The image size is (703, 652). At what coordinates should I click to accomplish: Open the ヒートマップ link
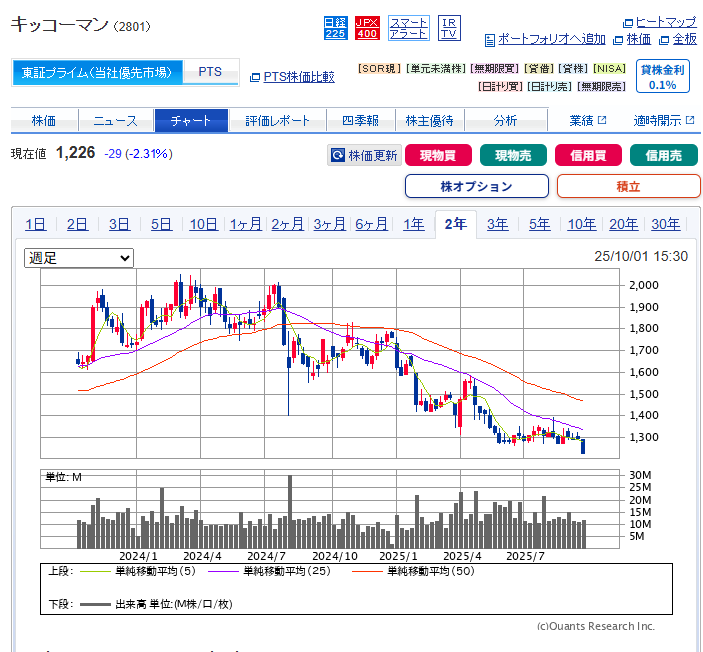659,22
